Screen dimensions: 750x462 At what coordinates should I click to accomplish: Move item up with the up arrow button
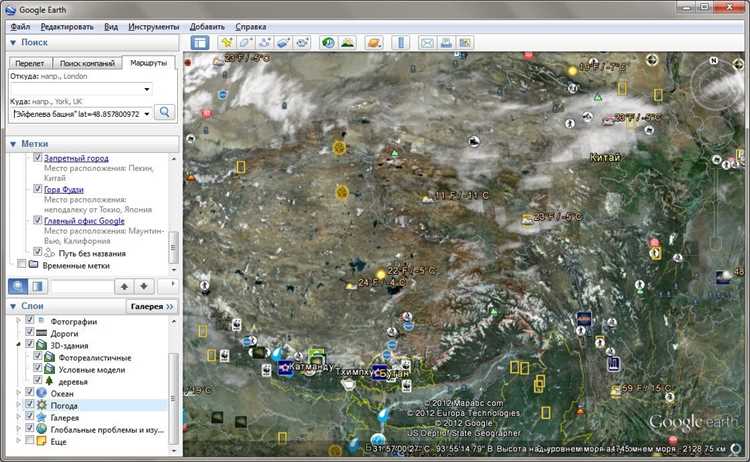click(124, 286)
